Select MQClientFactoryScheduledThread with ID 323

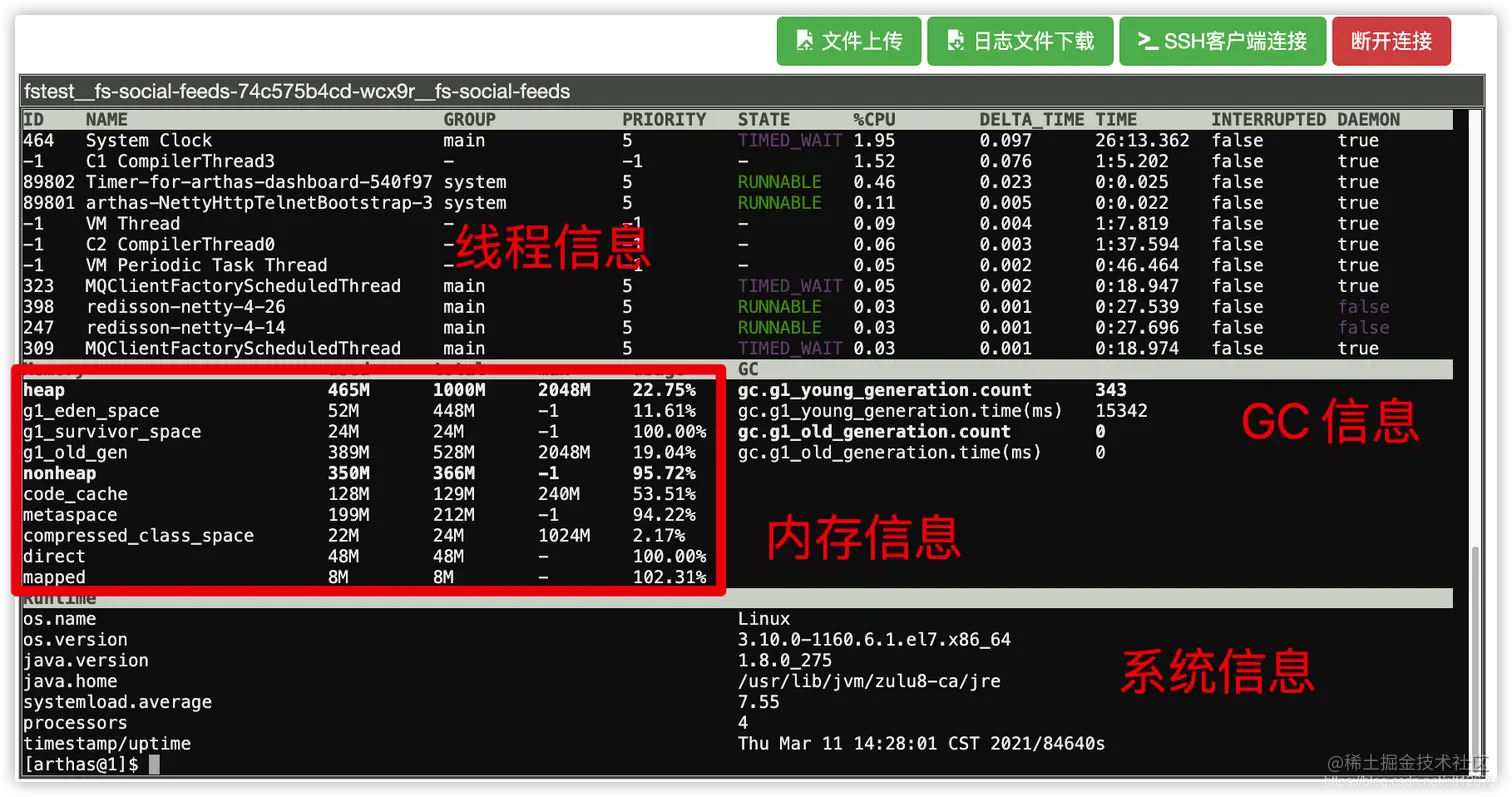[x=243, y=287]
